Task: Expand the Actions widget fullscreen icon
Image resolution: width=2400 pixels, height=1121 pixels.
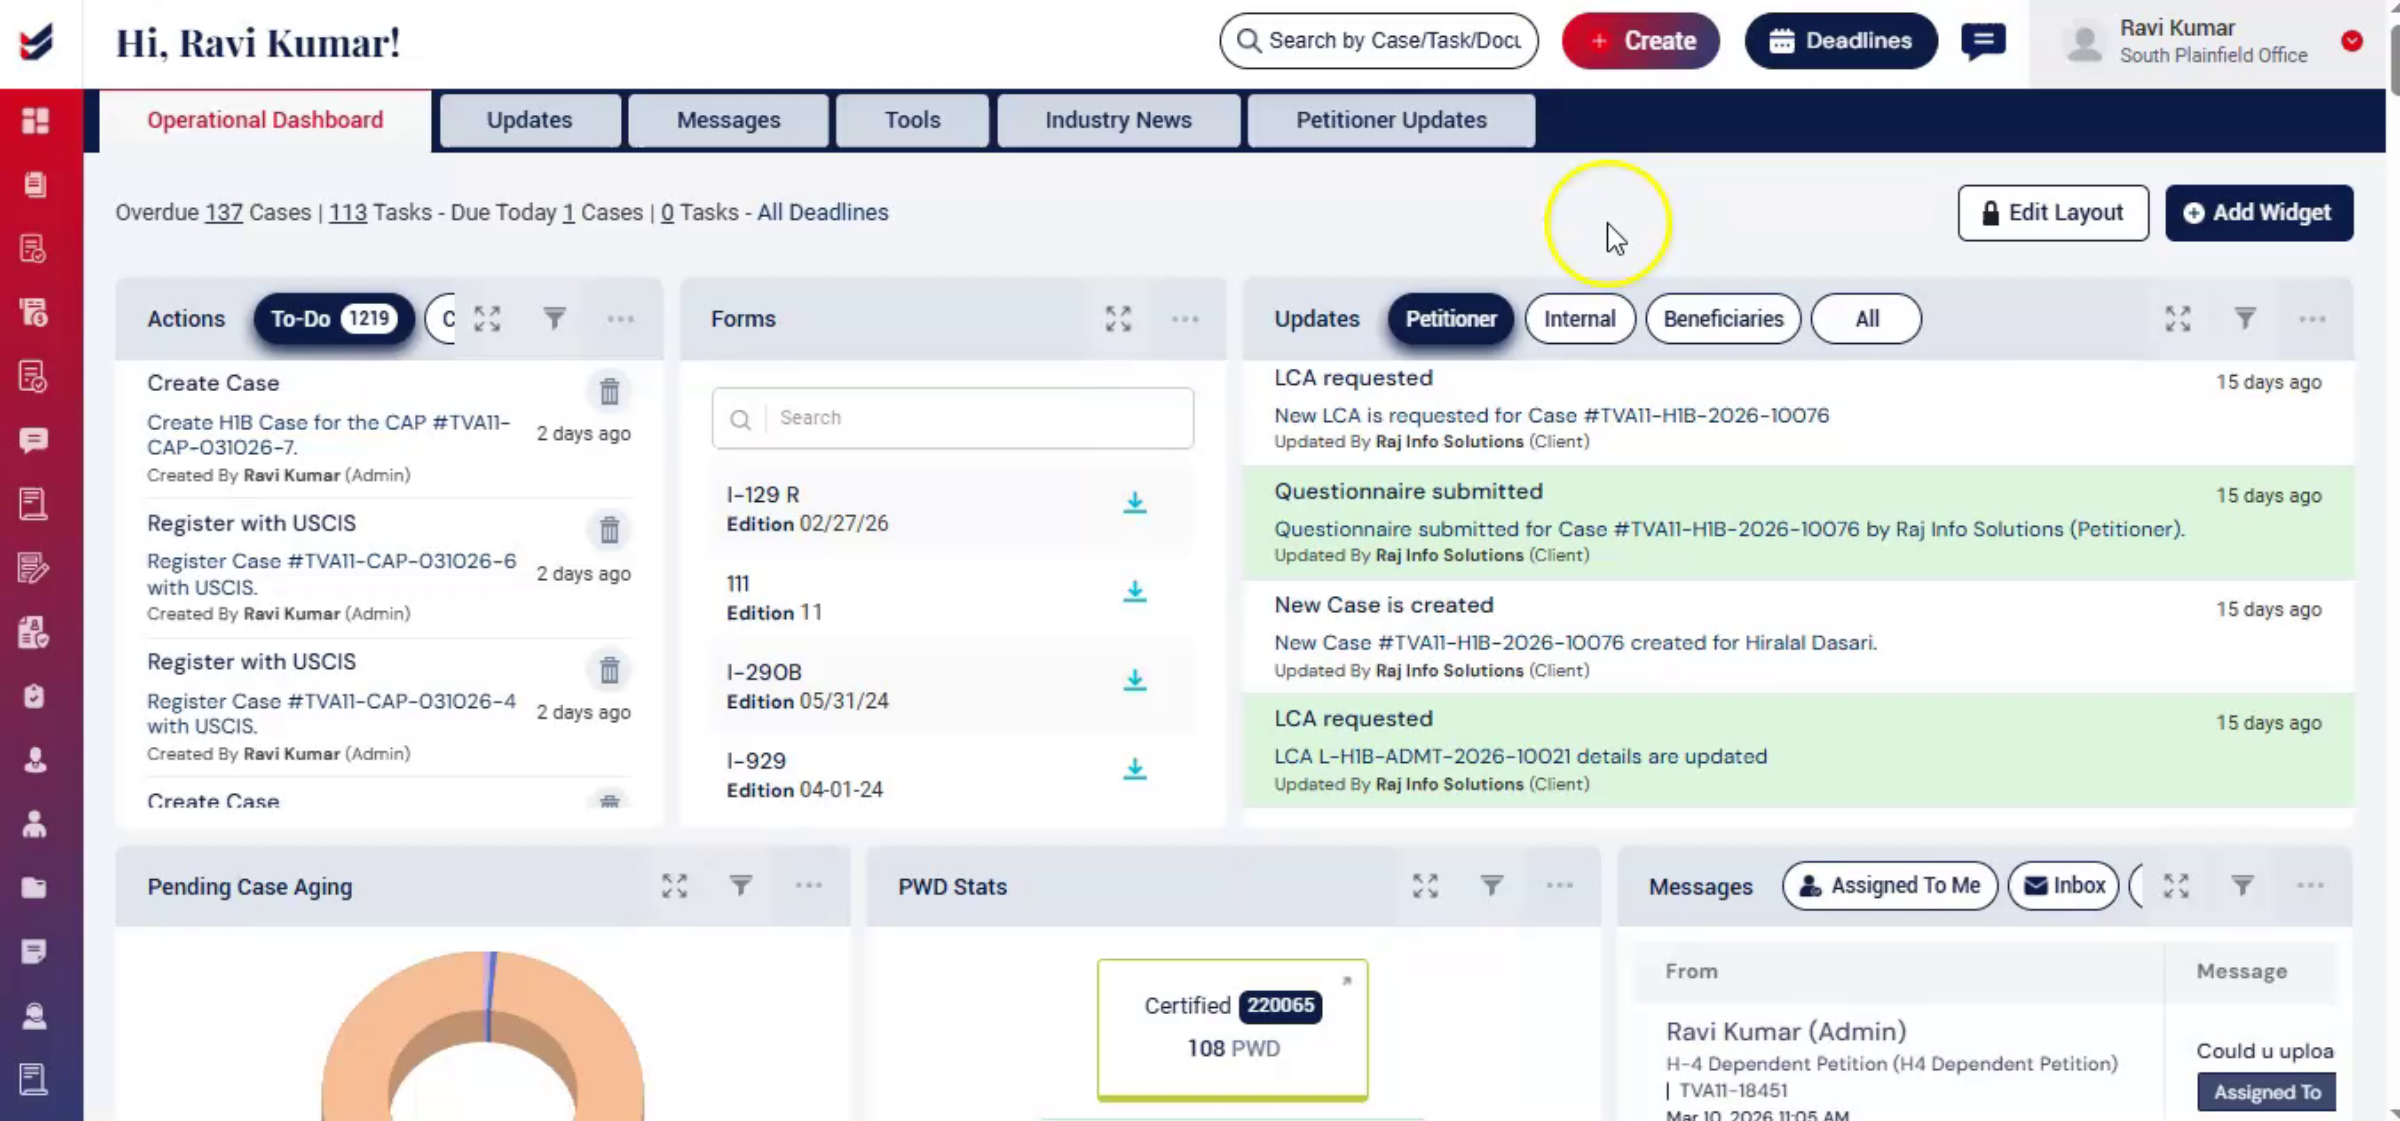Action: pos(487,319)
